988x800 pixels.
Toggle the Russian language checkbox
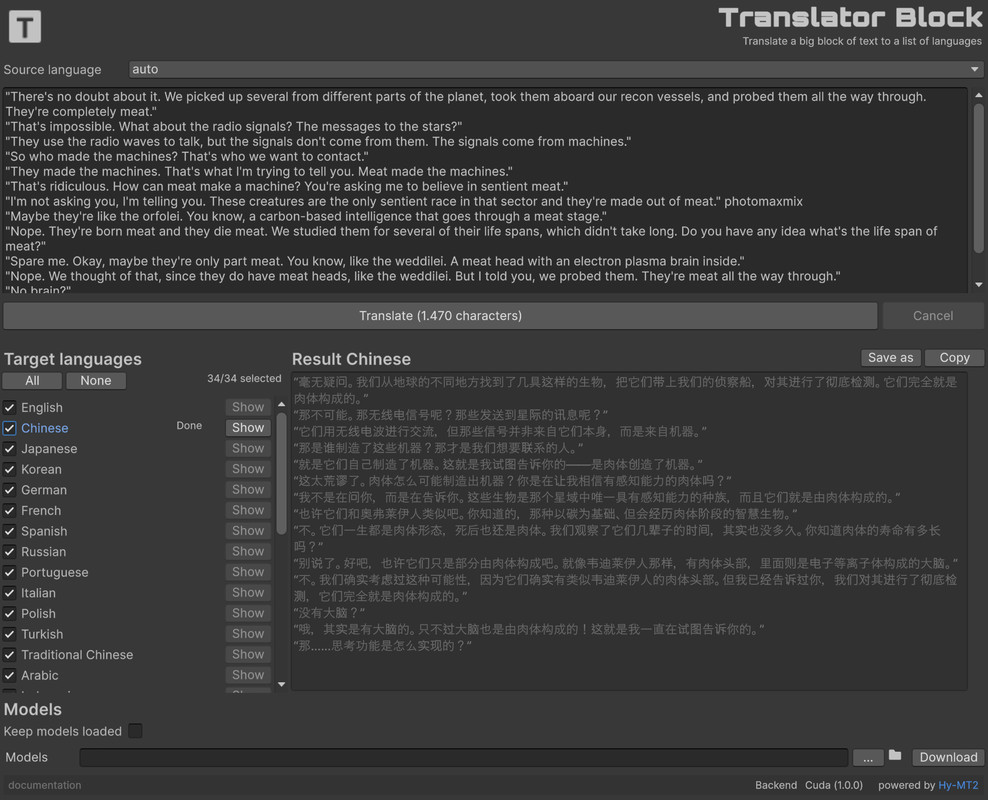(9, 552)
